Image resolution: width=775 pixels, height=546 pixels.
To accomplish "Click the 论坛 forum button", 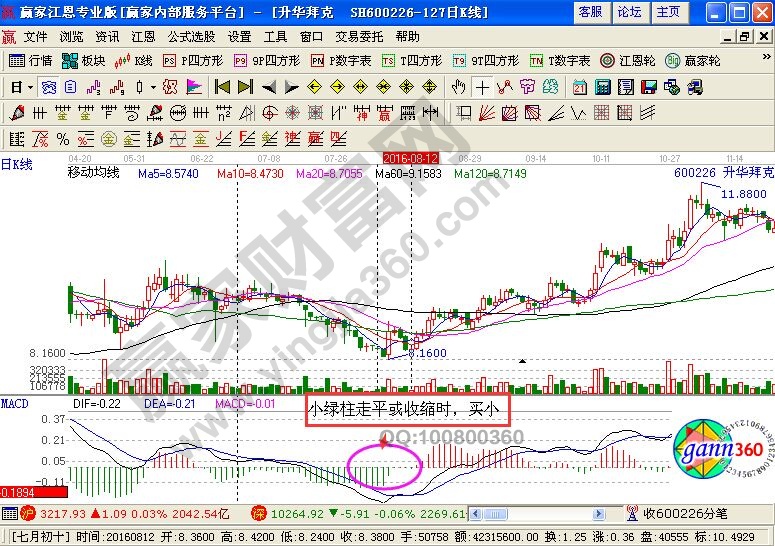I will click(x=629, y=12).
